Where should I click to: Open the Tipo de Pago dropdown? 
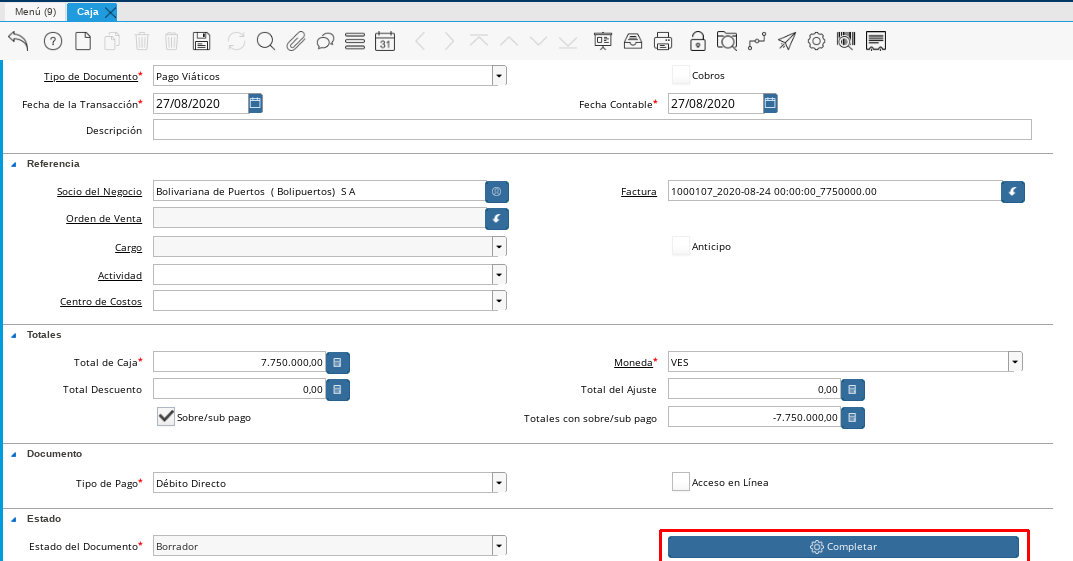[x=498, y=484]
